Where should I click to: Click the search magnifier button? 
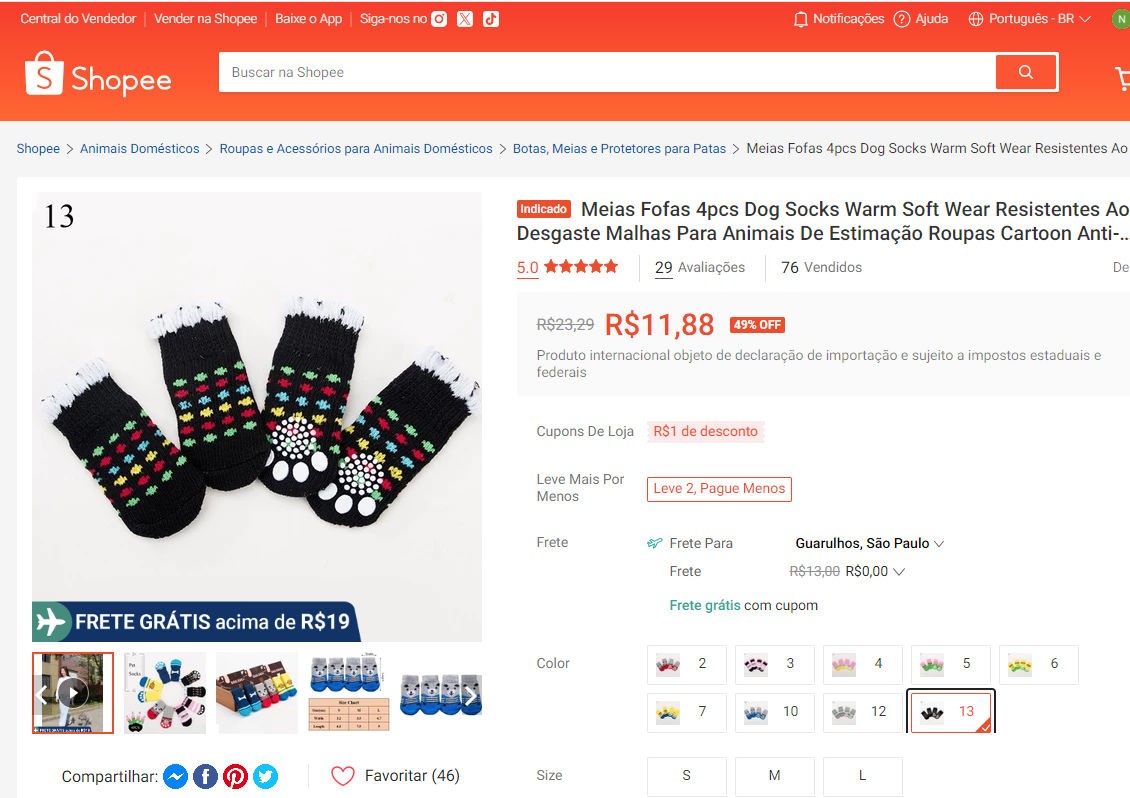coord(1025,72)
